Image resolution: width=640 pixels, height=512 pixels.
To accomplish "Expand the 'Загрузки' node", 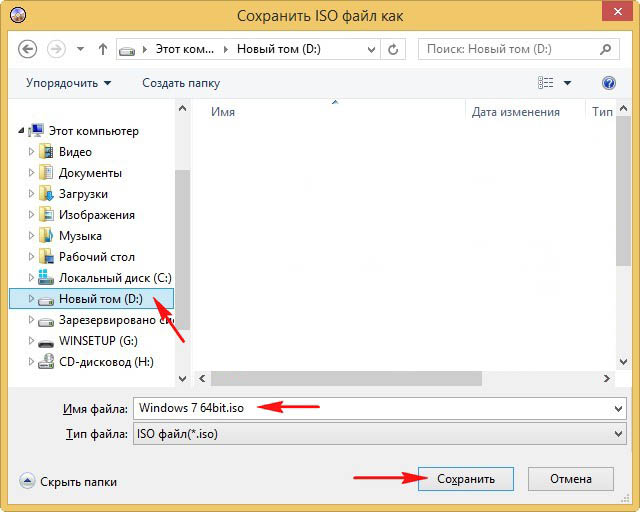I will [x=31, y=194].
